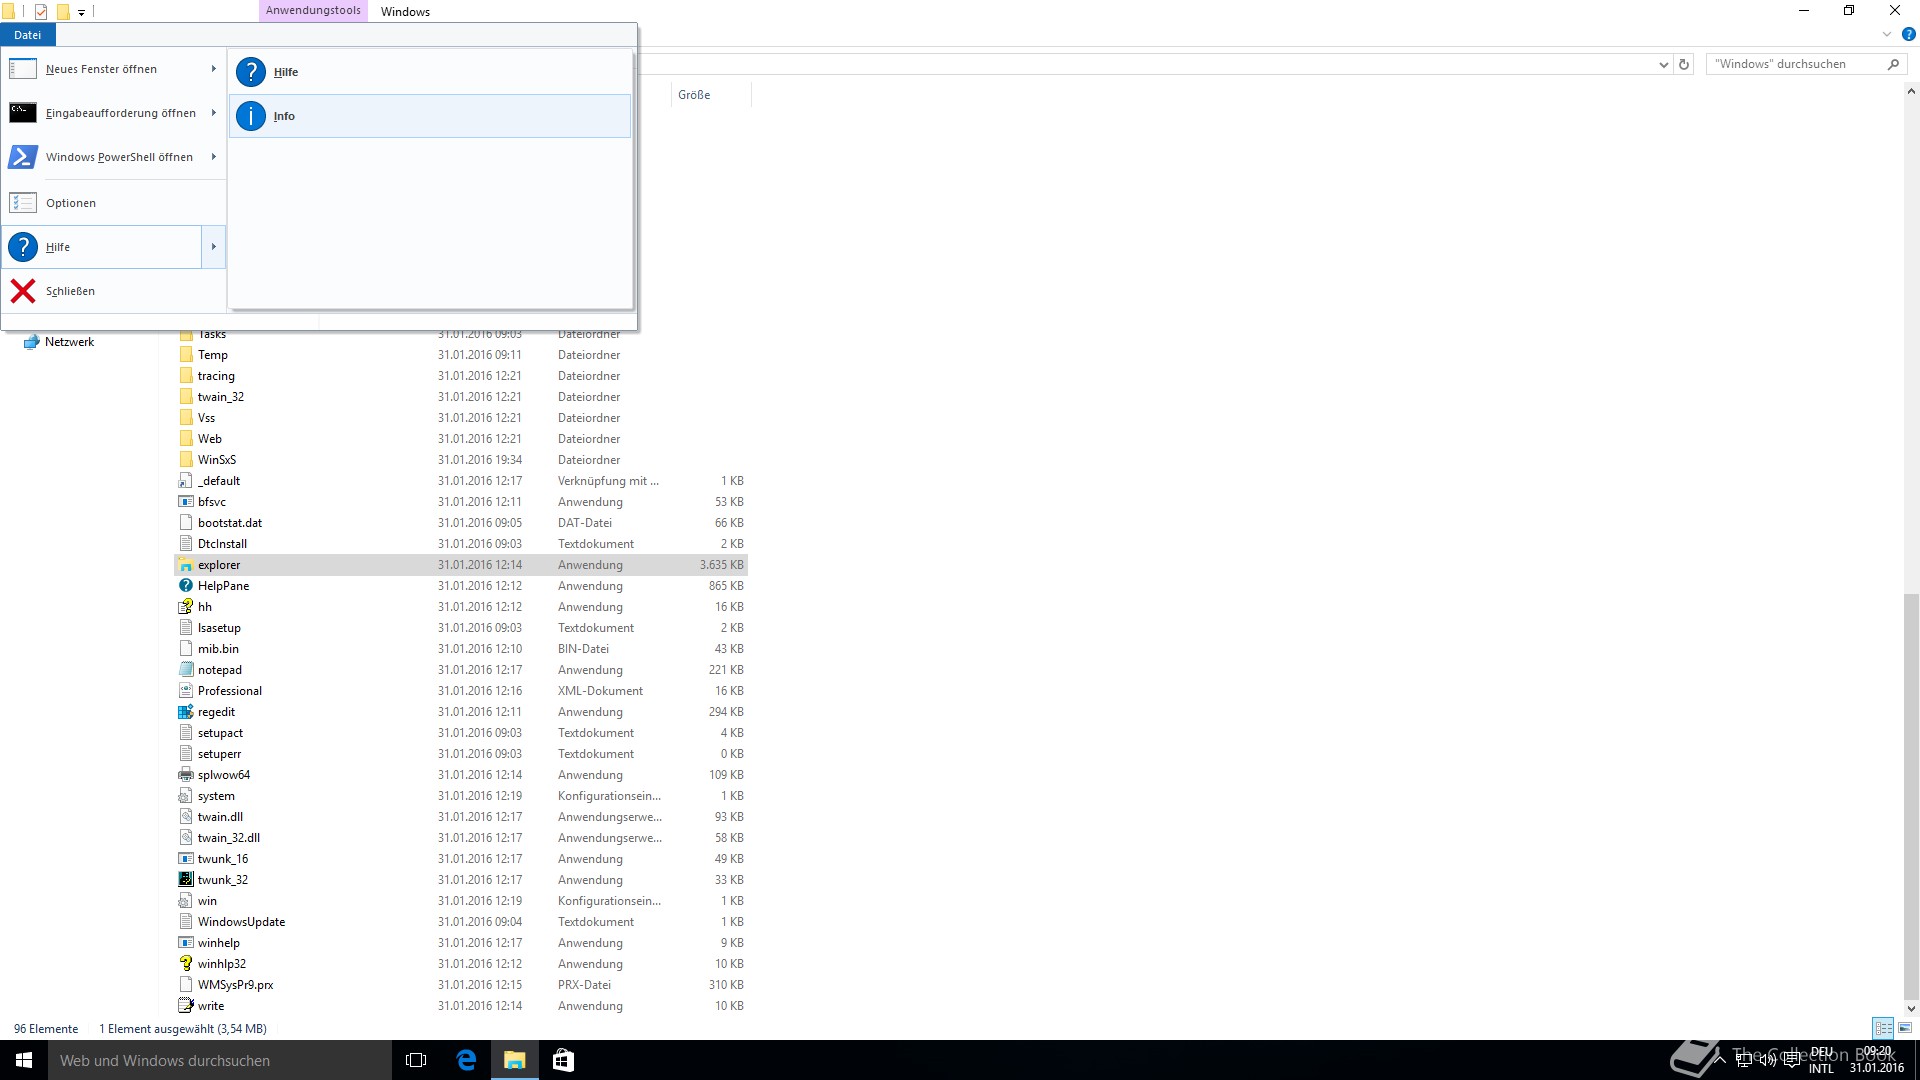The height and width of the screenshot is (1080, 1920).
Task: Select the WMSysPr9.prx file
Action: (x=235, y=985)
